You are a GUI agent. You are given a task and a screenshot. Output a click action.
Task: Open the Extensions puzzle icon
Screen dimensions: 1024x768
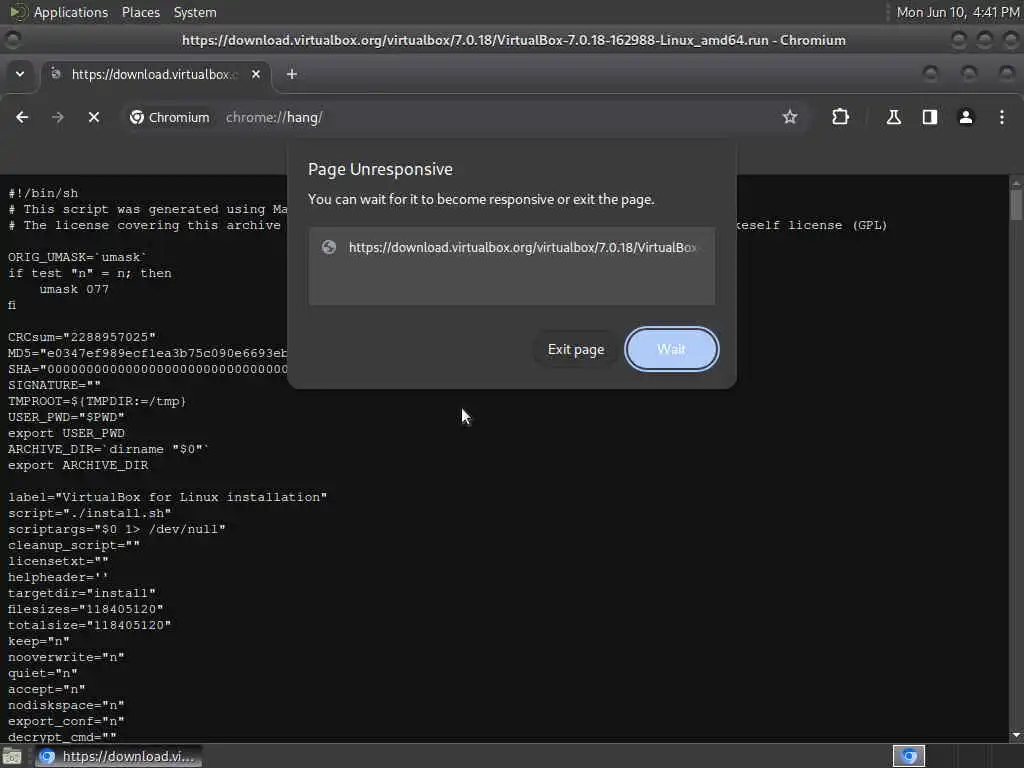tap(840, 117)
